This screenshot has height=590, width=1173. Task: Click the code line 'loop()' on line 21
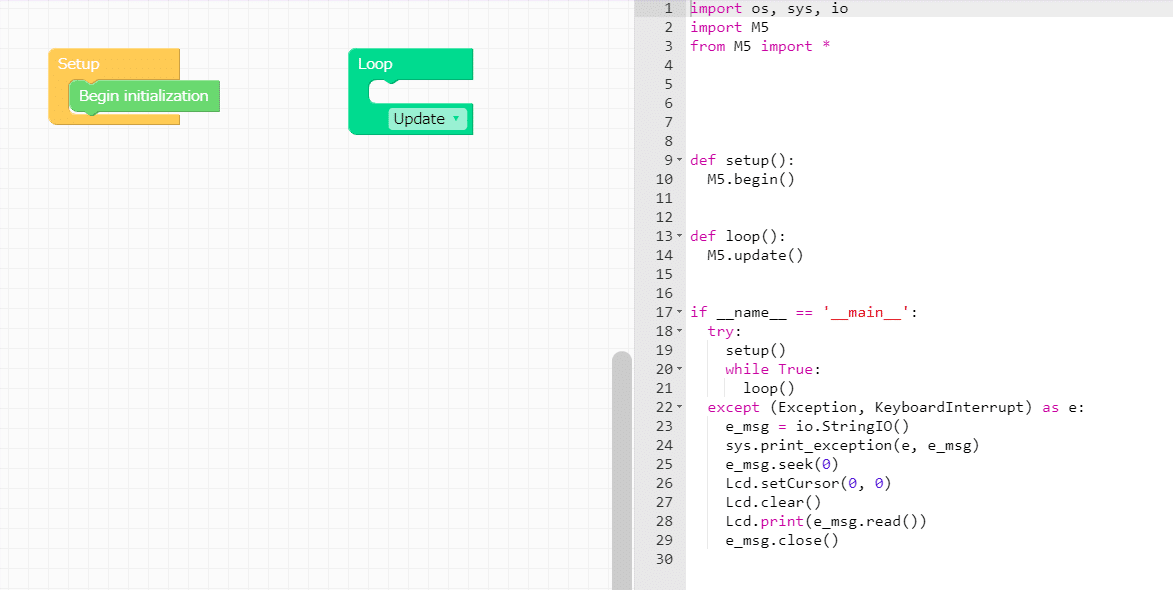769,388
